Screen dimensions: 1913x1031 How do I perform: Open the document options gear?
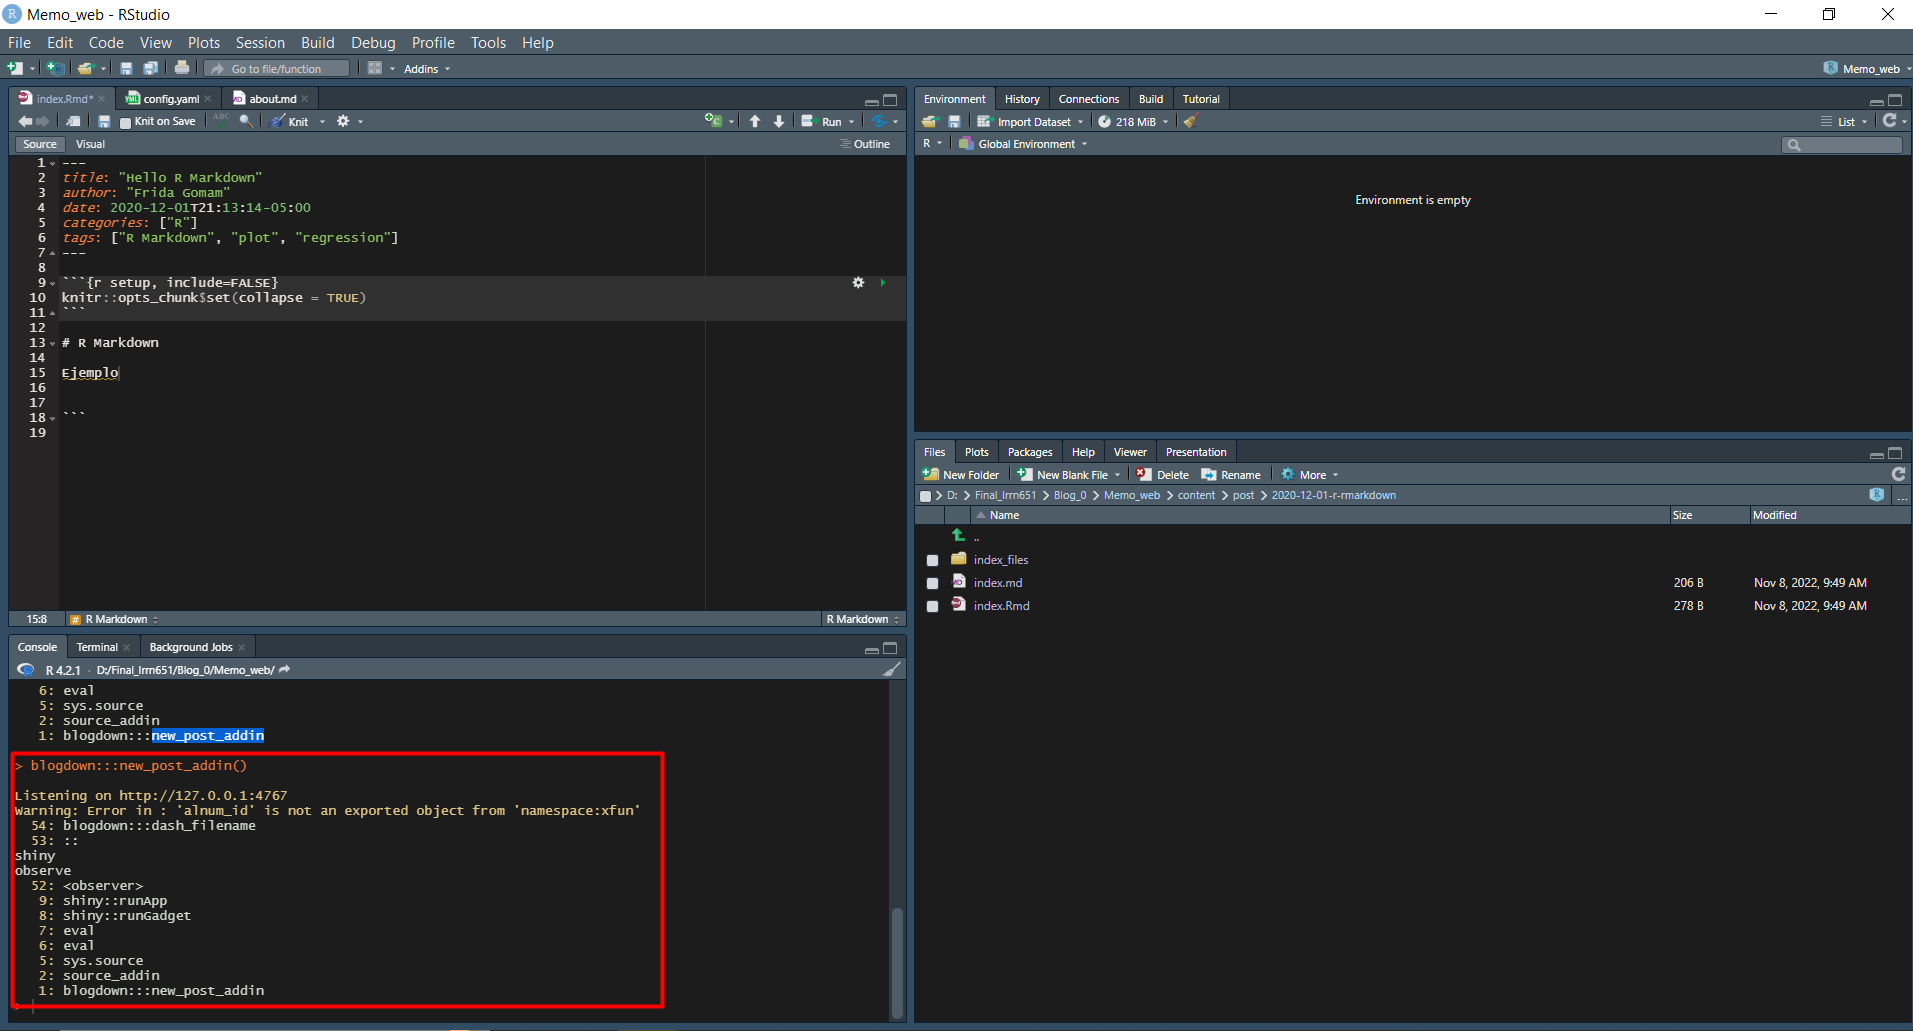(x=343, y=121)
